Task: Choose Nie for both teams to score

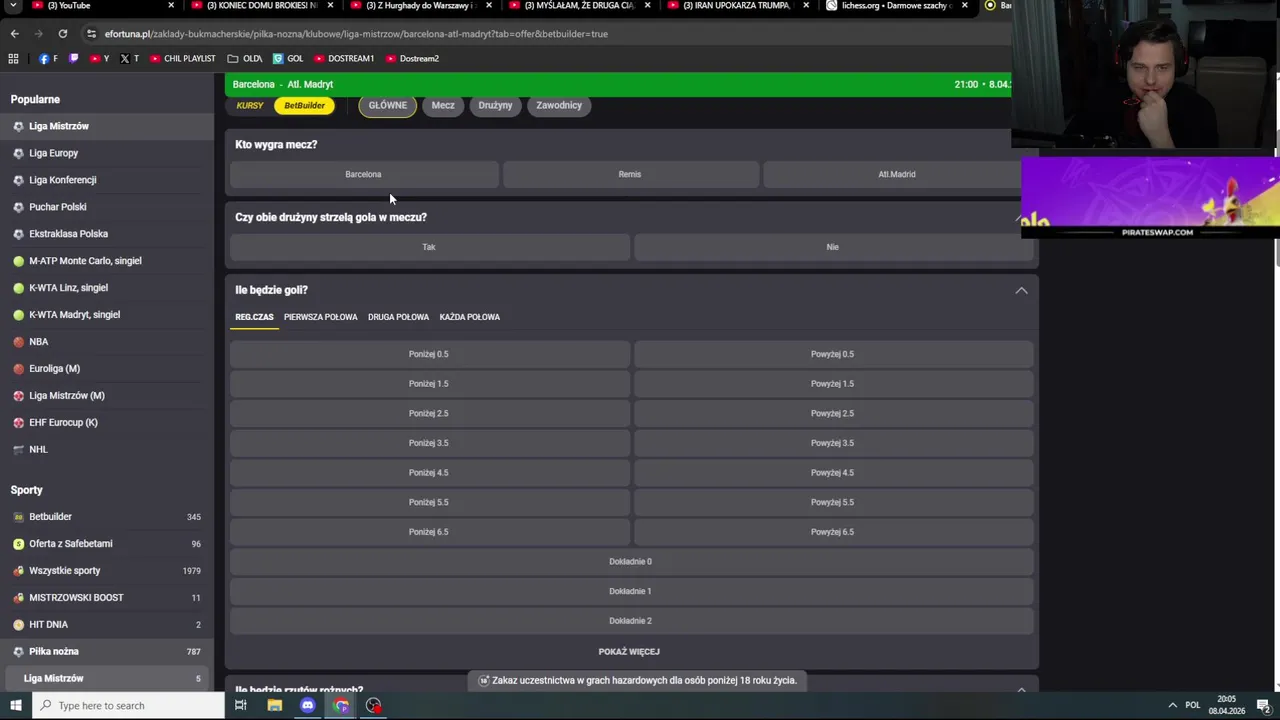Action: coord(833,247)
